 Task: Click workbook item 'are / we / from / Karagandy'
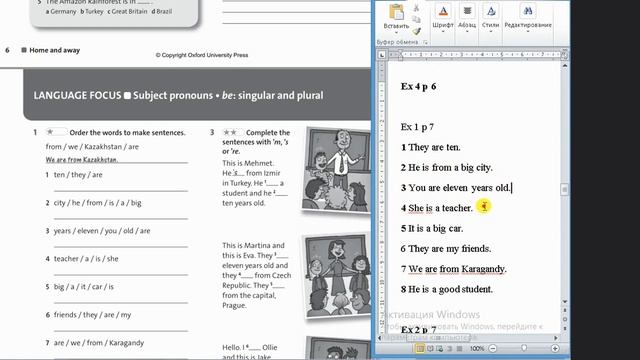coord(99,343)
